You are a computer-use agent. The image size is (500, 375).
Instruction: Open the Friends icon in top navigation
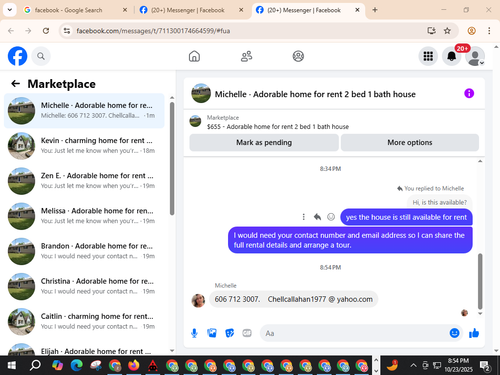(x=246, y=56)
